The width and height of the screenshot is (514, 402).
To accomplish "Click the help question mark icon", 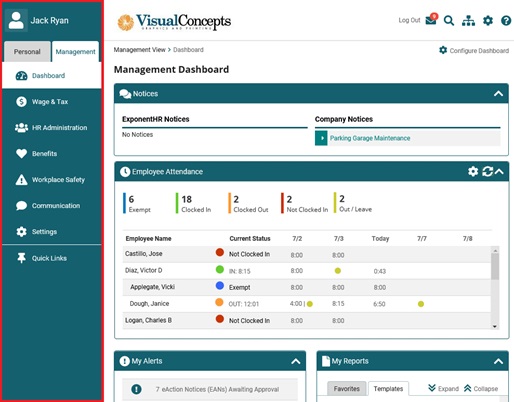I will 506,21.
